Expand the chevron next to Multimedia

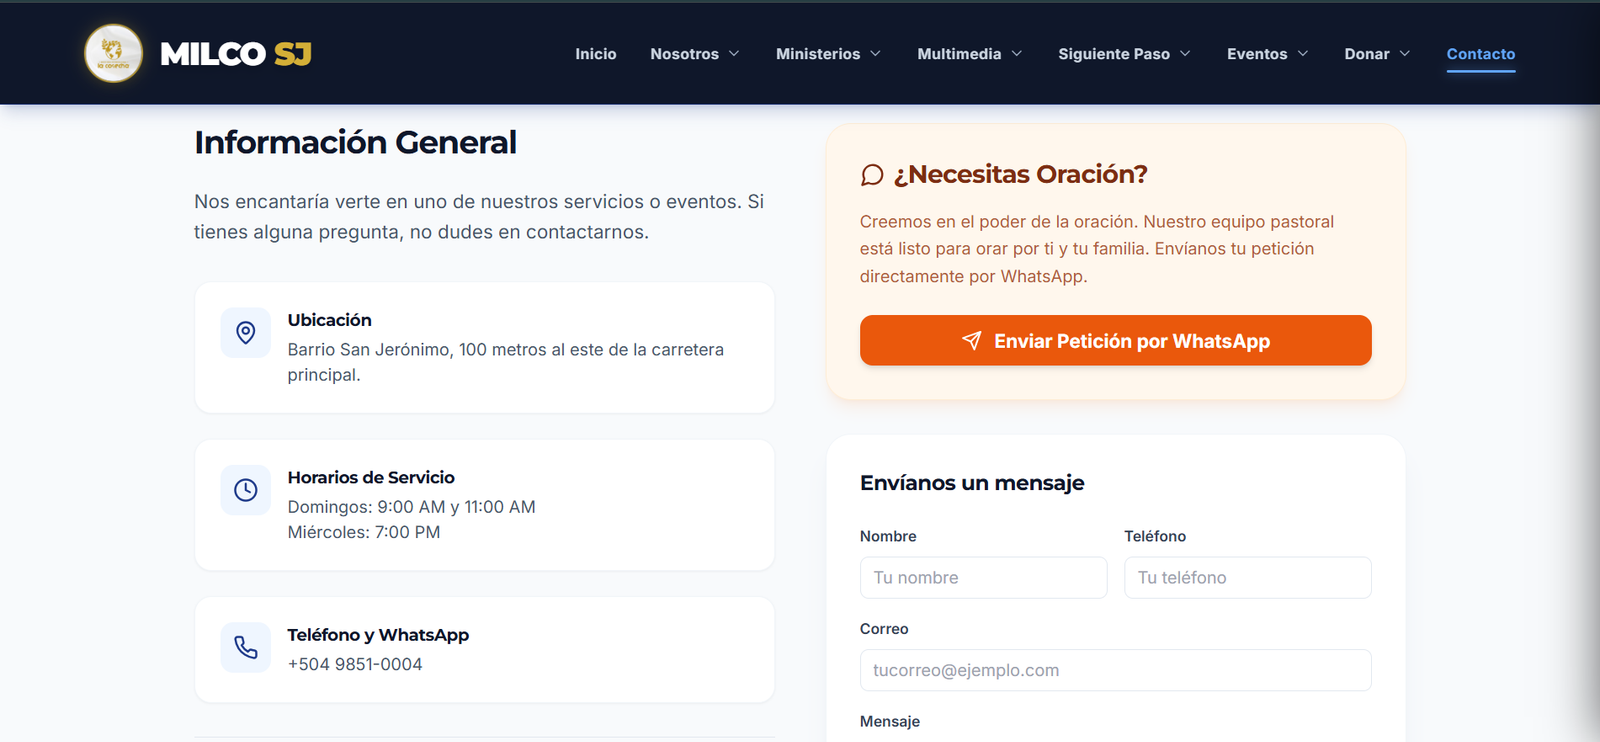(x=1017, y=54)
